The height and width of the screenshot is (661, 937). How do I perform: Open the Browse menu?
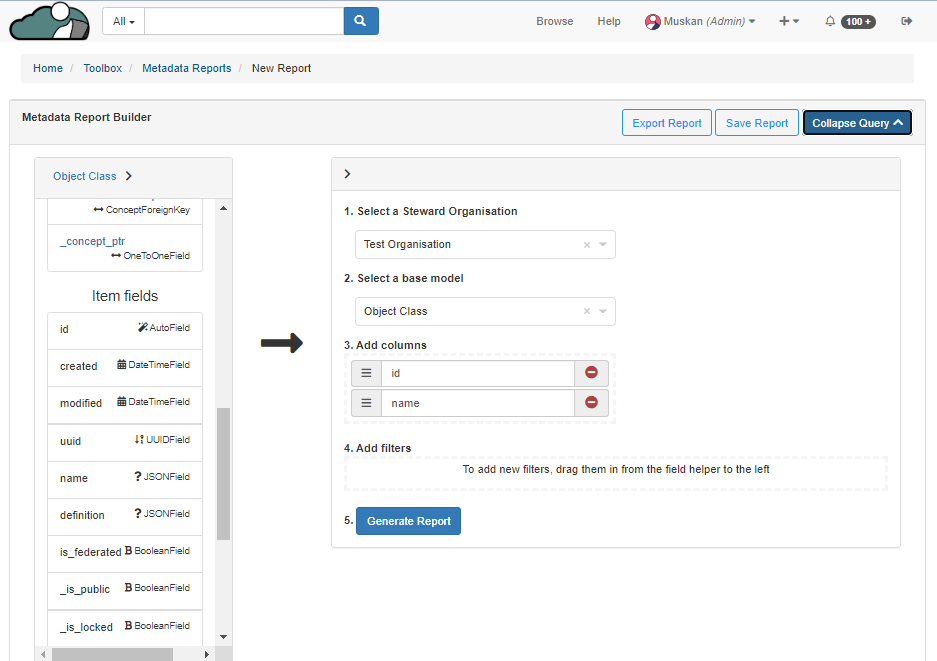point(555,21)
